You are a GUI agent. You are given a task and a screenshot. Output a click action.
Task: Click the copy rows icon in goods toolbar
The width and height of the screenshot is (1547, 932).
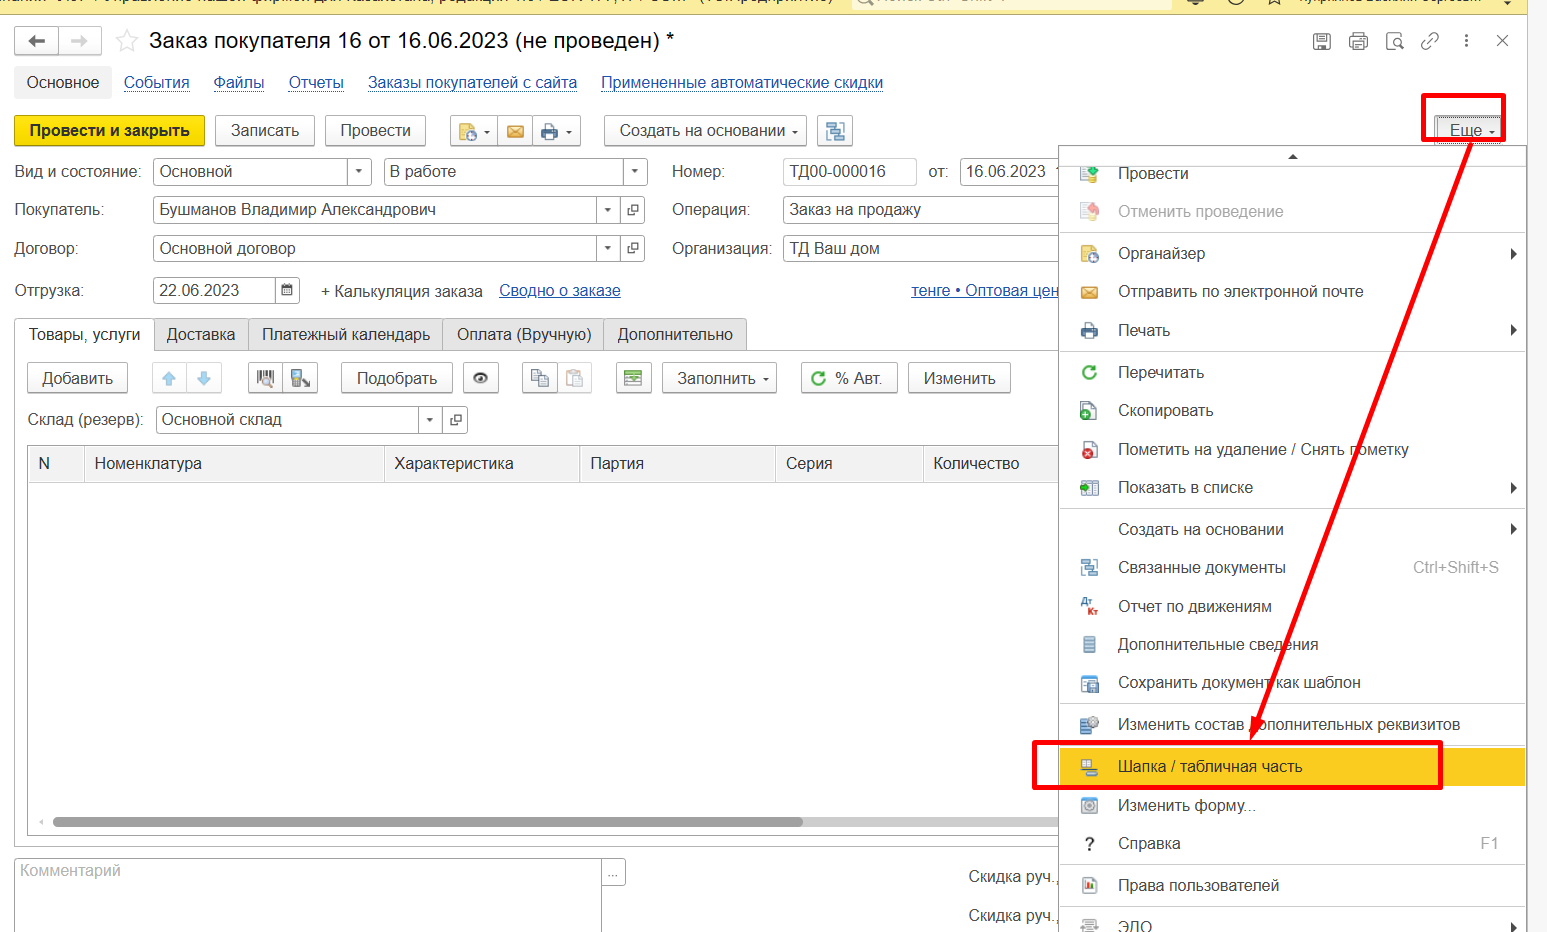[x=540, y=378]
